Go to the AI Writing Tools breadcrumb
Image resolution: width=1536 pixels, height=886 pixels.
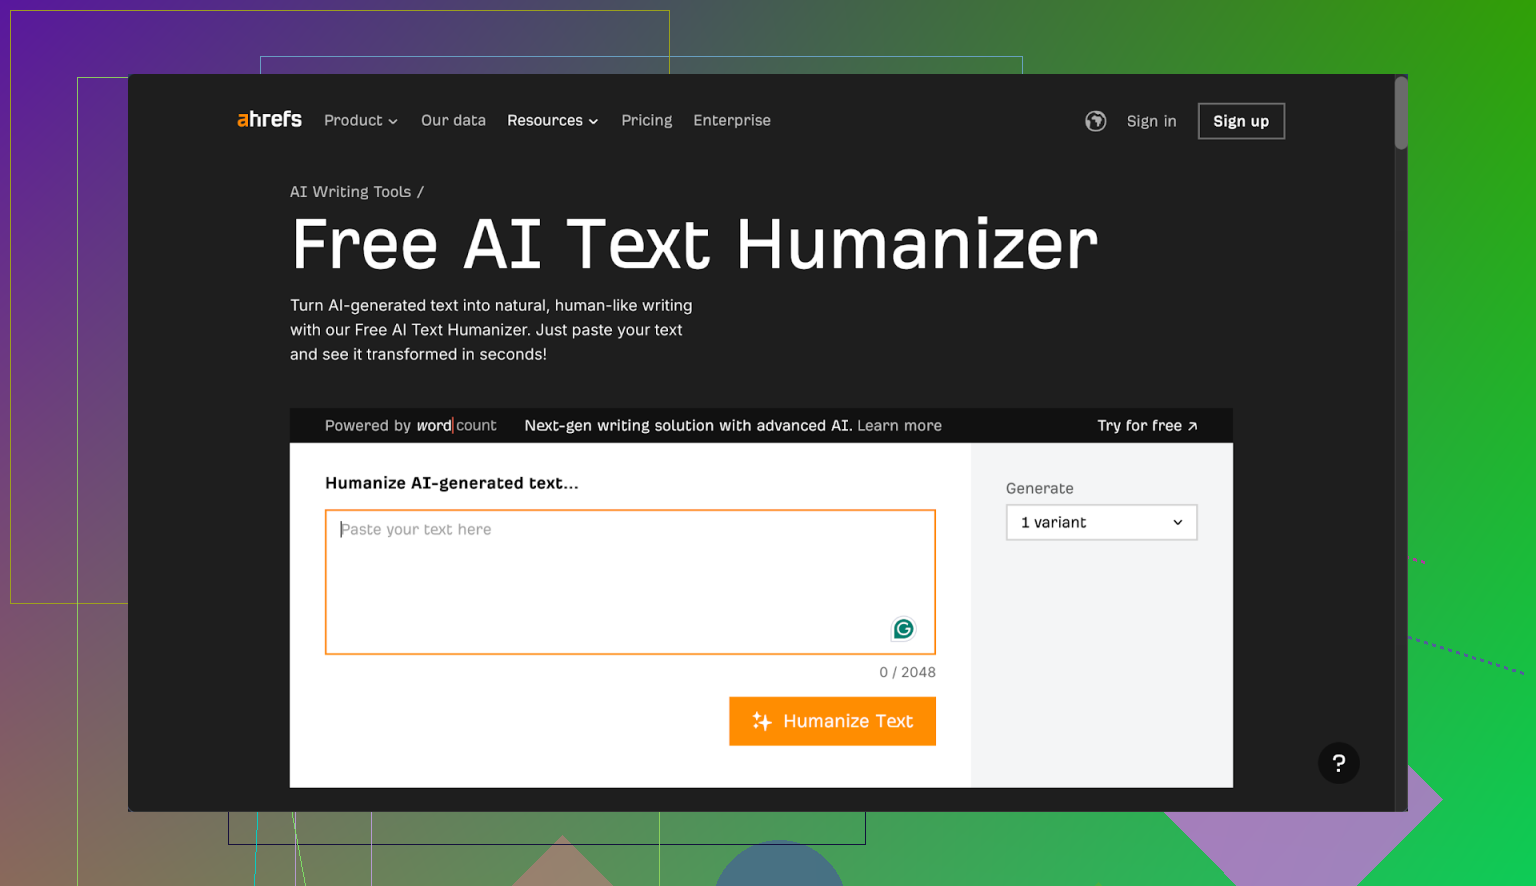click(350, 192)
